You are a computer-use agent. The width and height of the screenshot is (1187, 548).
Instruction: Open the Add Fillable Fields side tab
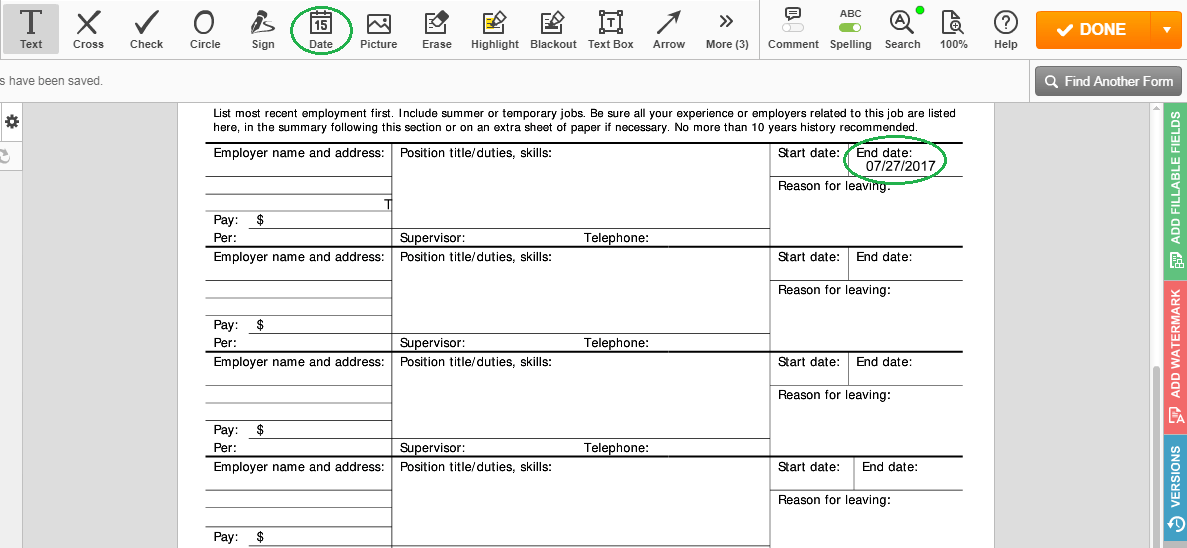pyautogui.click(x=1176, y=190)
